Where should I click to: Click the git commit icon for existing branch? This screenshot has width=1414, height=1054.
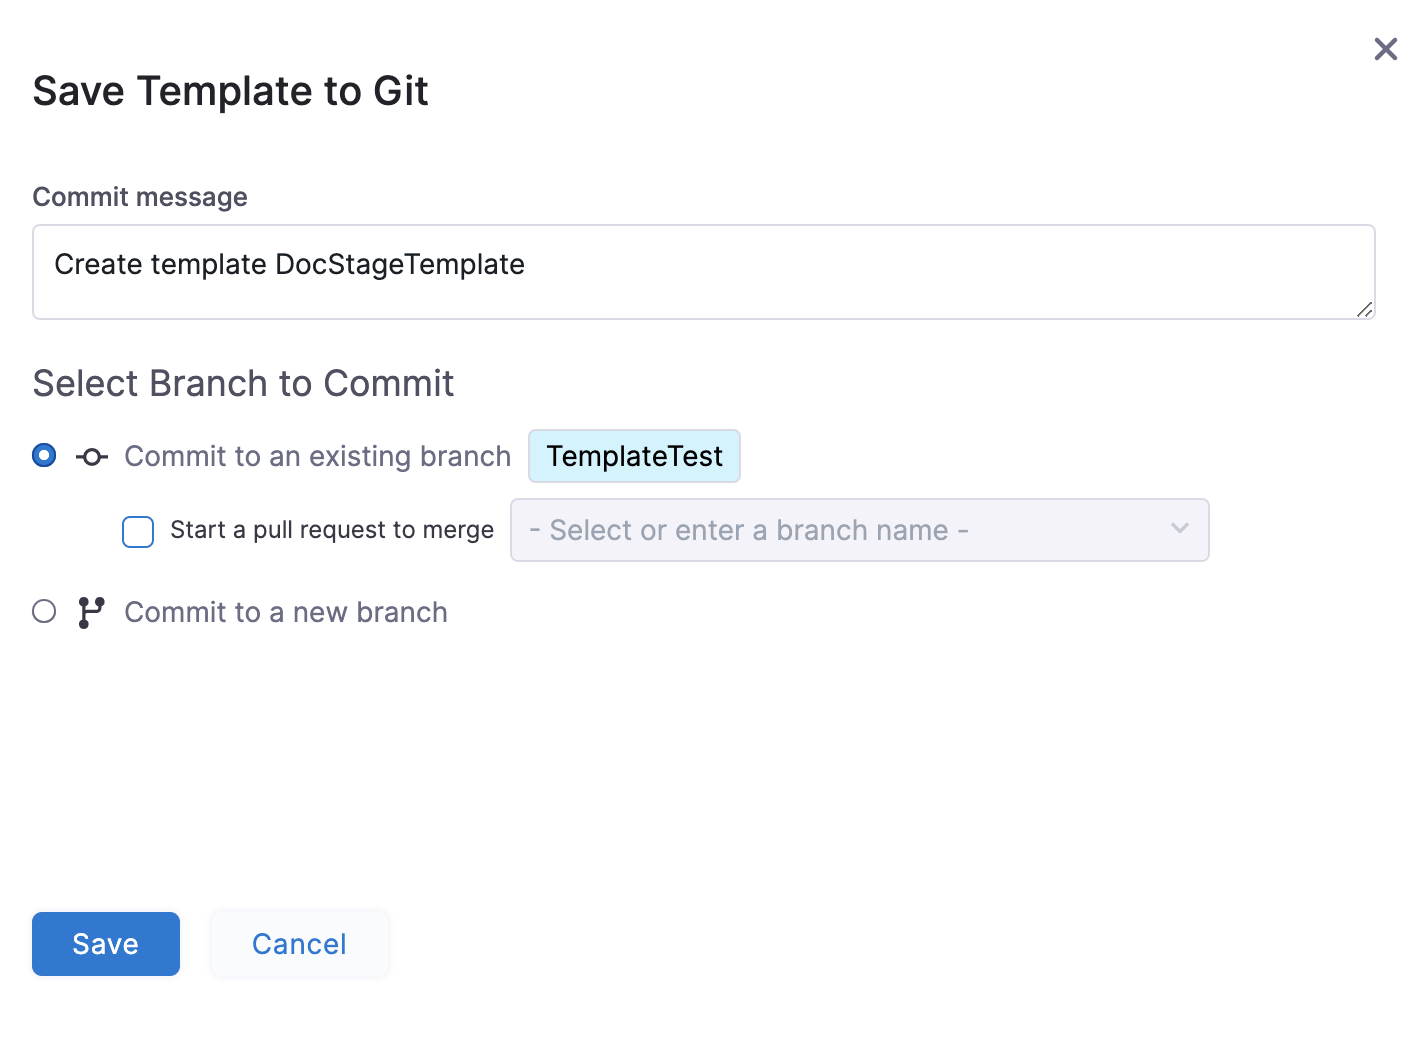click(x=92, y=457)
